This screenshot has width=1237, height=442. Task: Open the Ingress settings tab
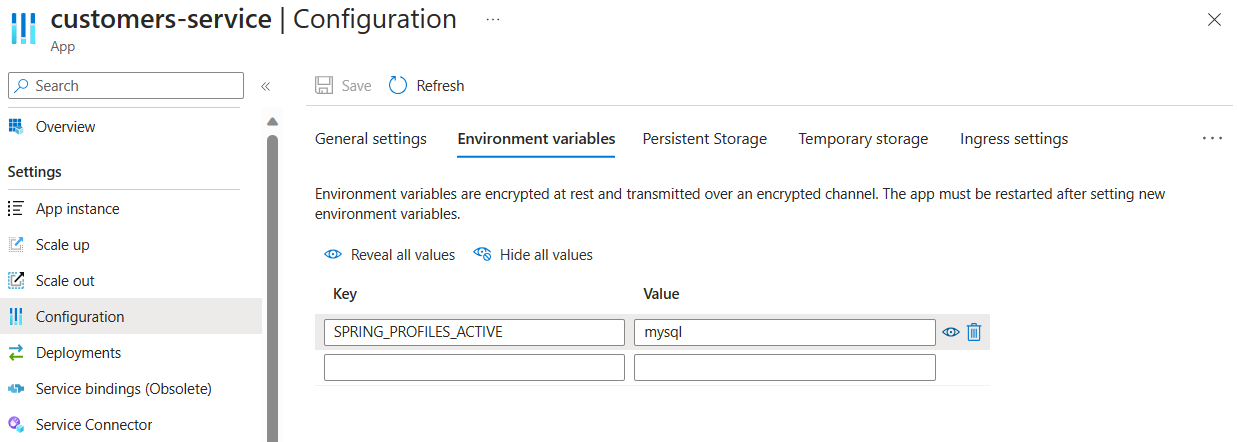click(x=1013, y=139)
